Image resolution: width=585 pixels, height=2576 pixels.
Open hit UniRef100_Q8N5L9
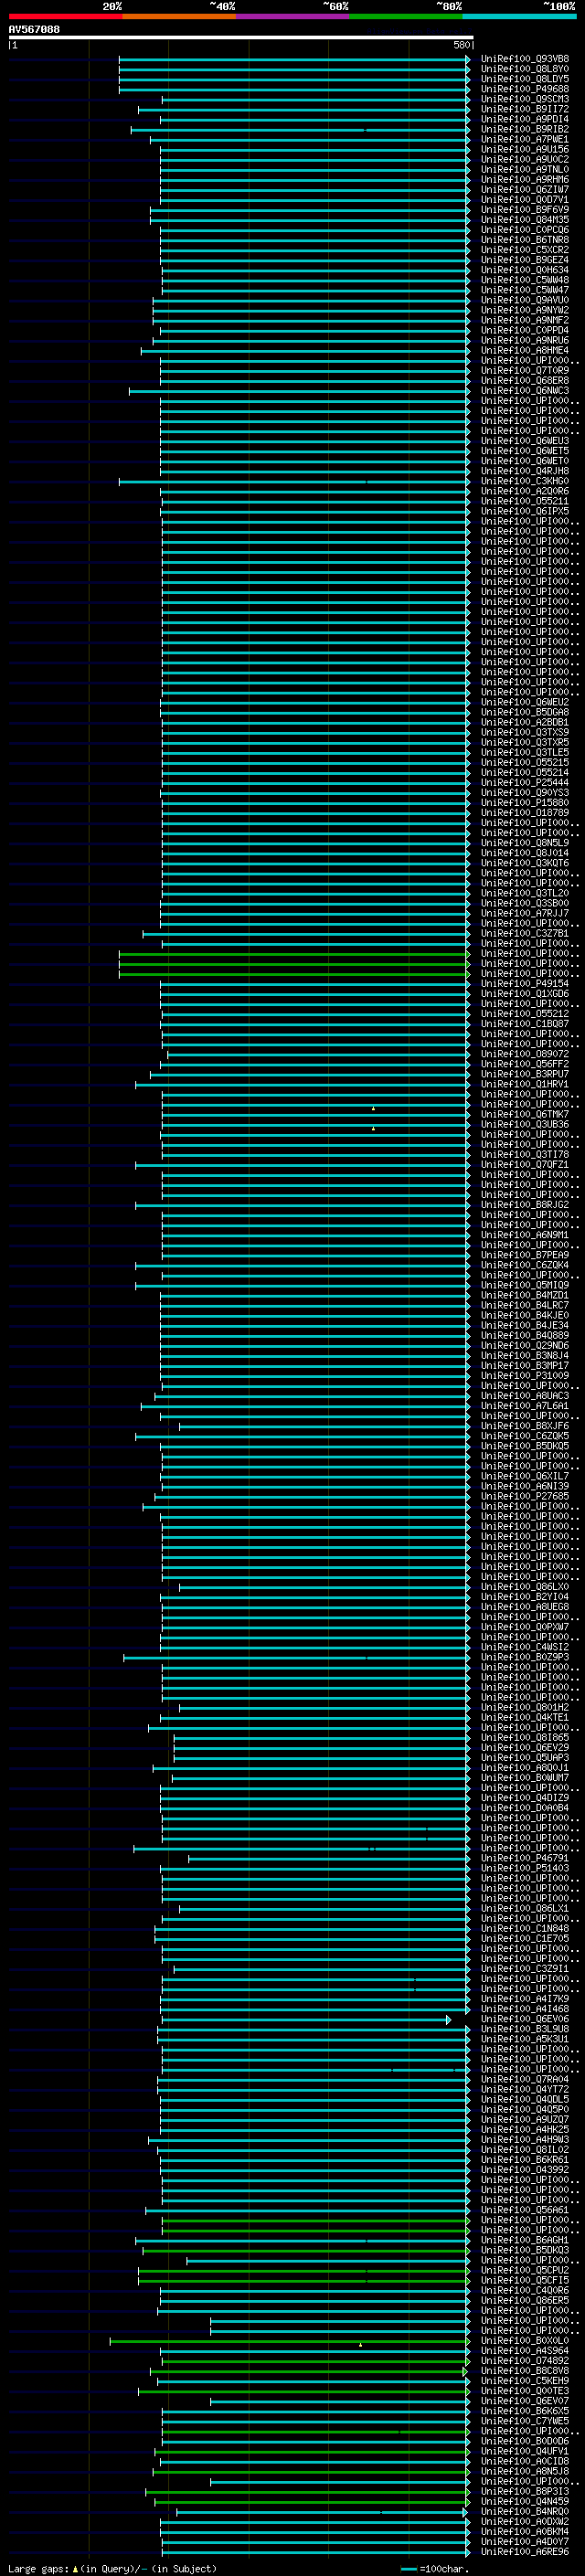pos(525,843)
